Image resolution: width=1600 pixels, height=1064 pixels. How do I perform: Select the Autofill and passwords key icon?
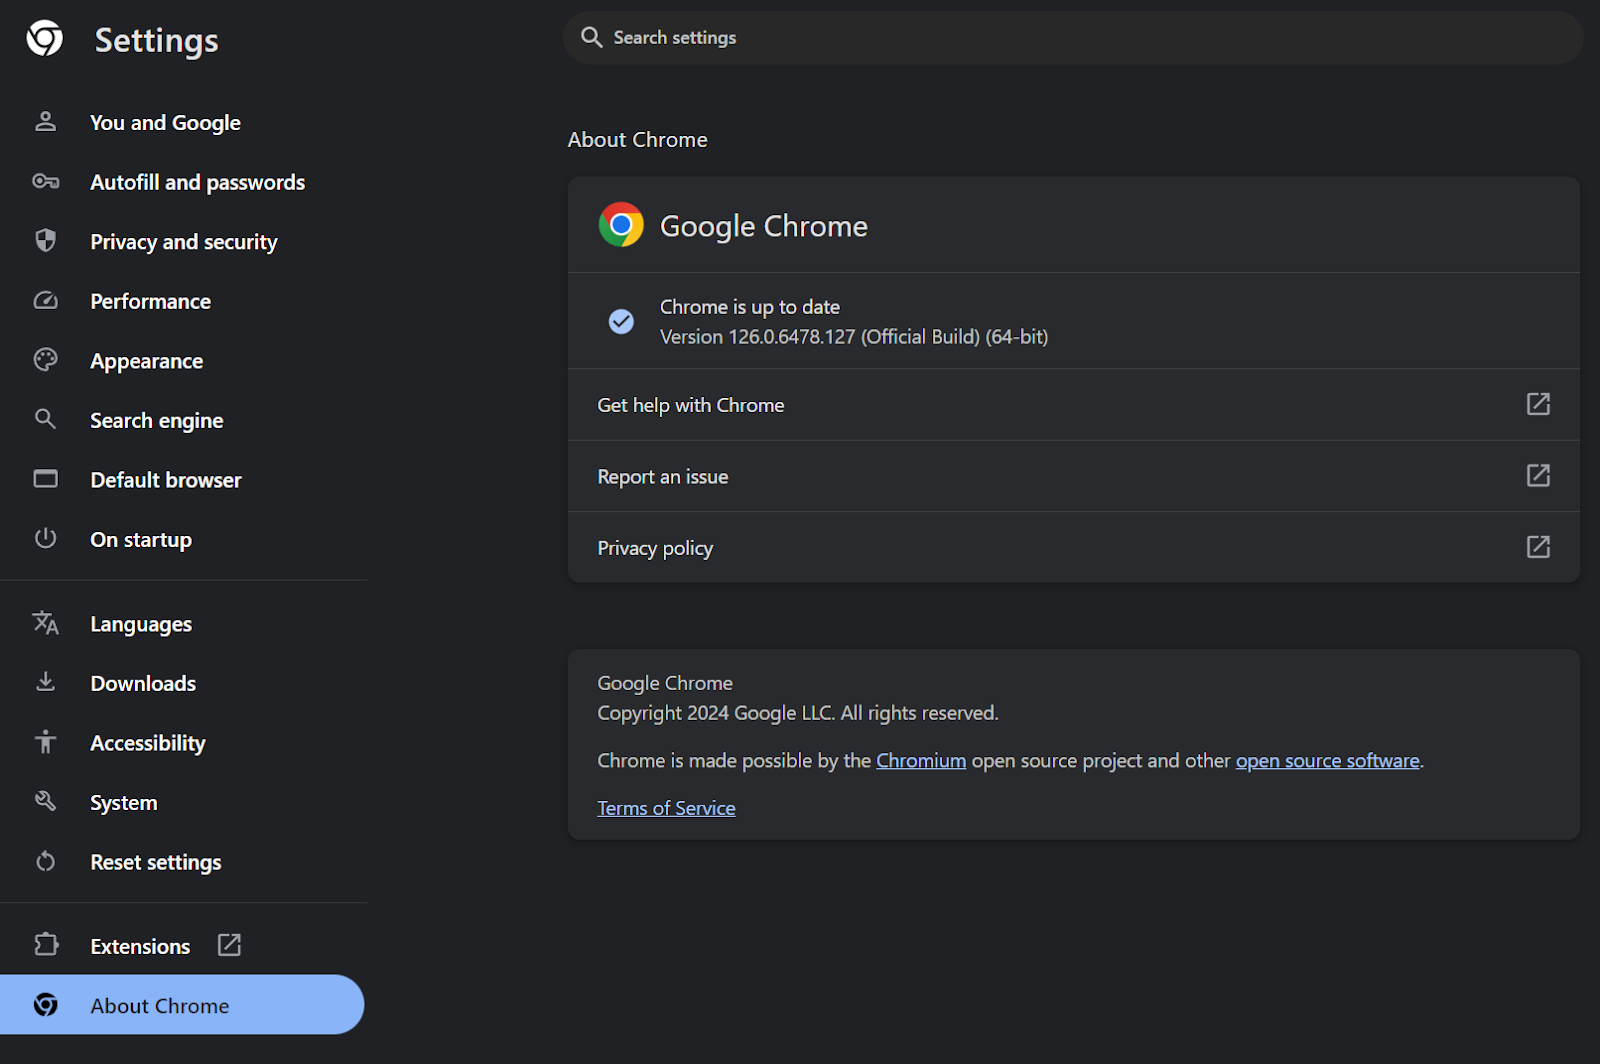[x=45, y=181]
